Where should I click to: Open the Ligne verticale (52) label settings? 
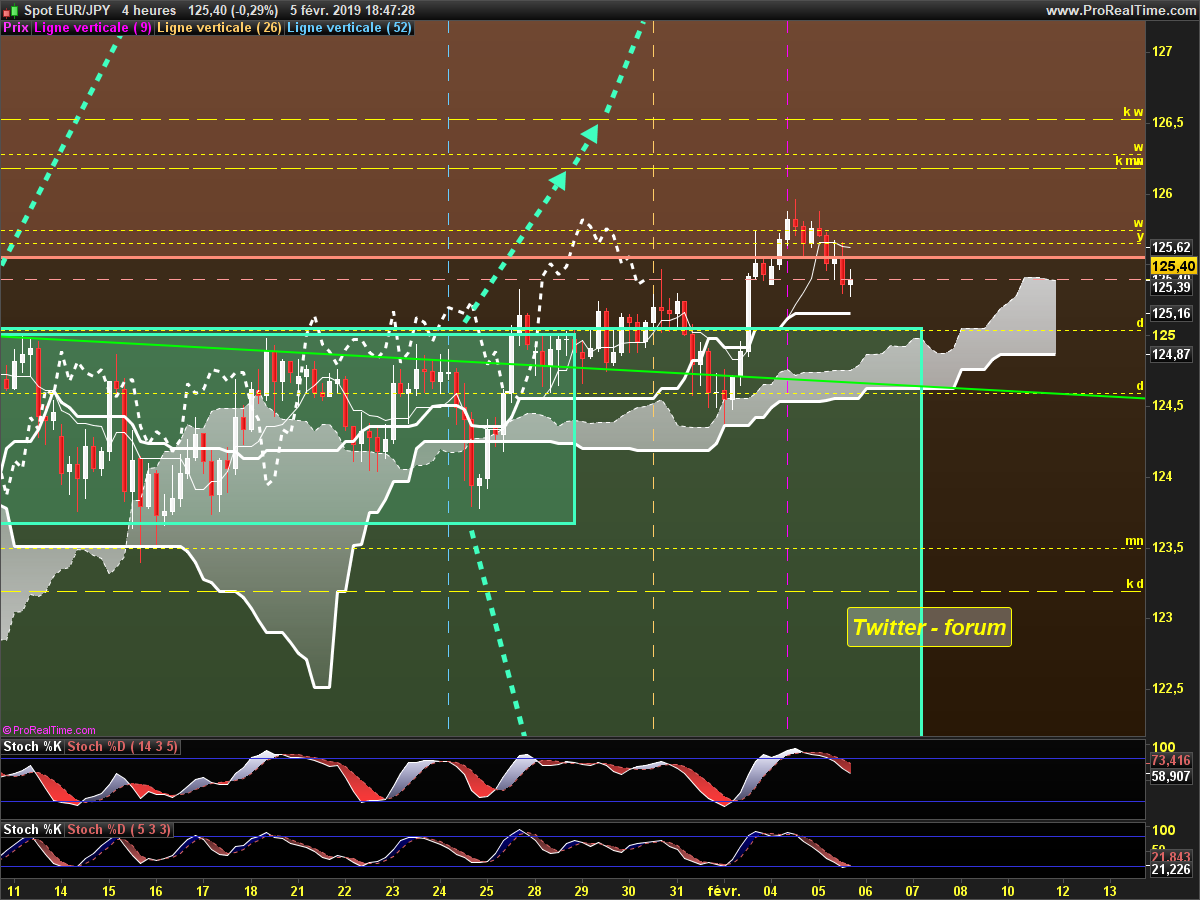[x=349, y=28]
